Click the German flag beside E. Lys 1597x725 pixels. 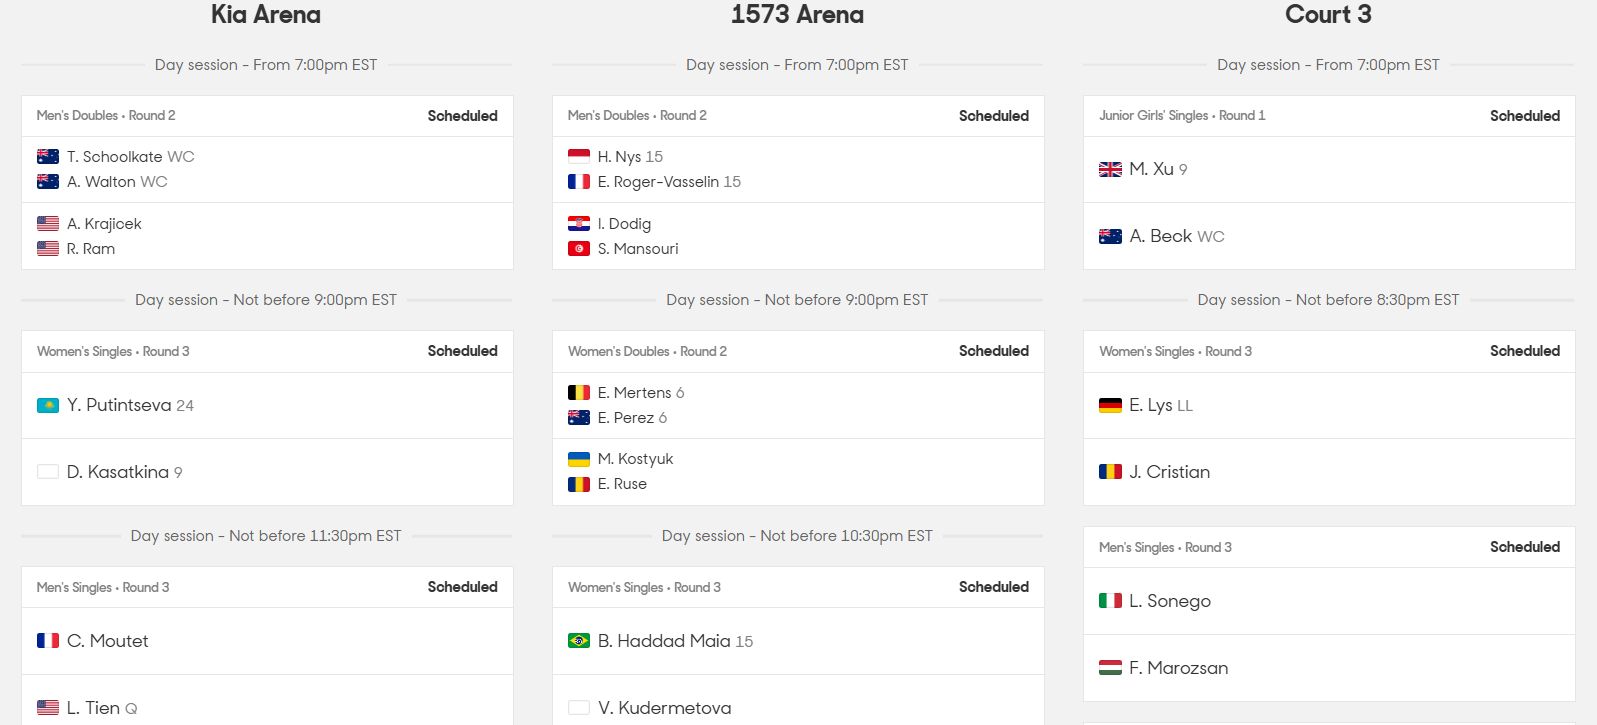[1110, 405]
